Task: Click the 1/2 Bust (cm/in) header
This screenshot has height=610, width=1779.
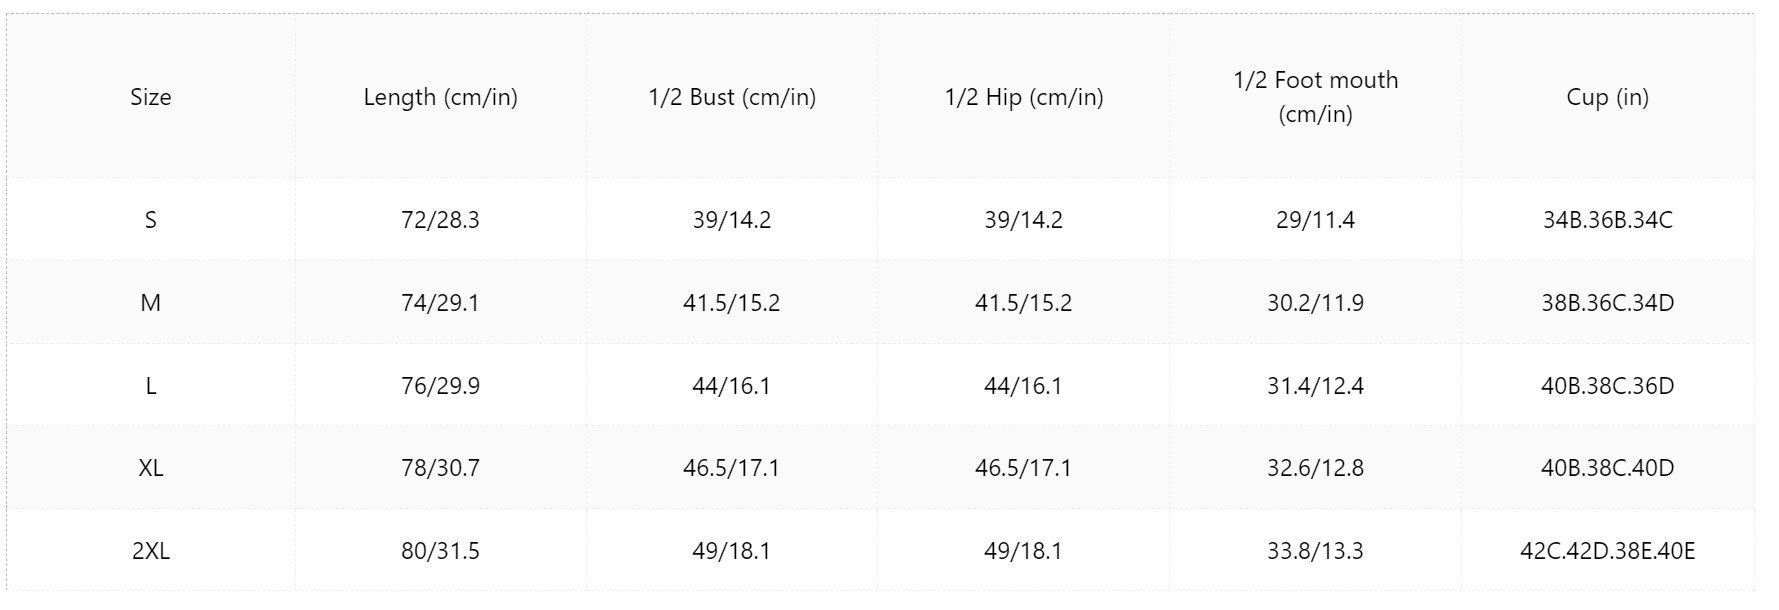Action: click(732, 97)
